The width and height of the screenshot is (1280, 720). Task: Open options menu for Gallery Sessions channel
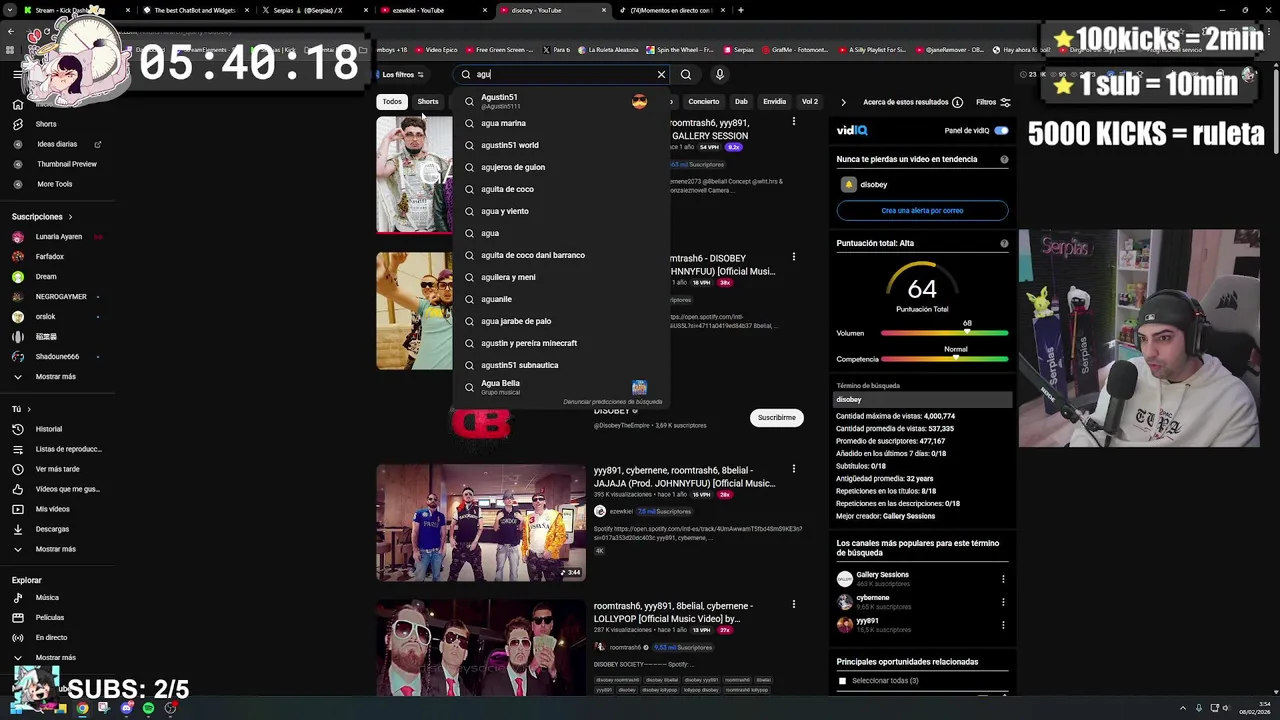click(x=1003, y=579)
